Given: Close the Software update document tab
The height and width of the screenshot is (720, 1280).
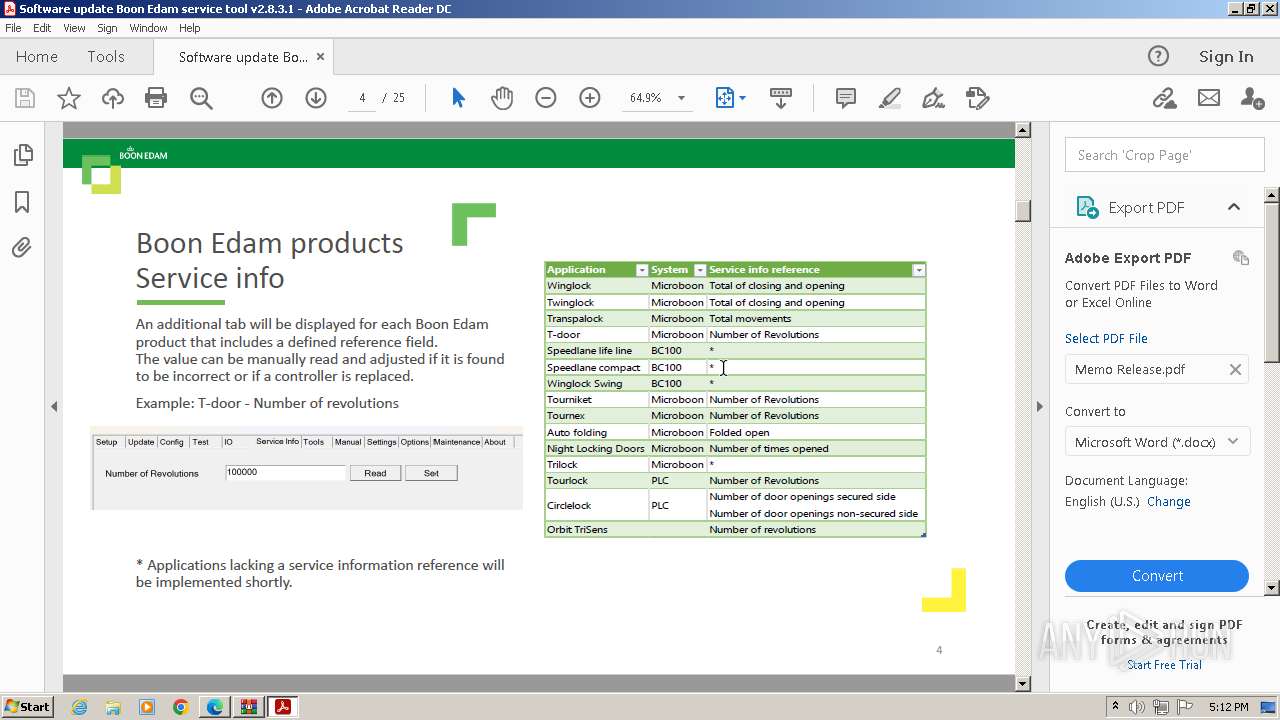Looking at the screenshot, I should tap(321, 57).
